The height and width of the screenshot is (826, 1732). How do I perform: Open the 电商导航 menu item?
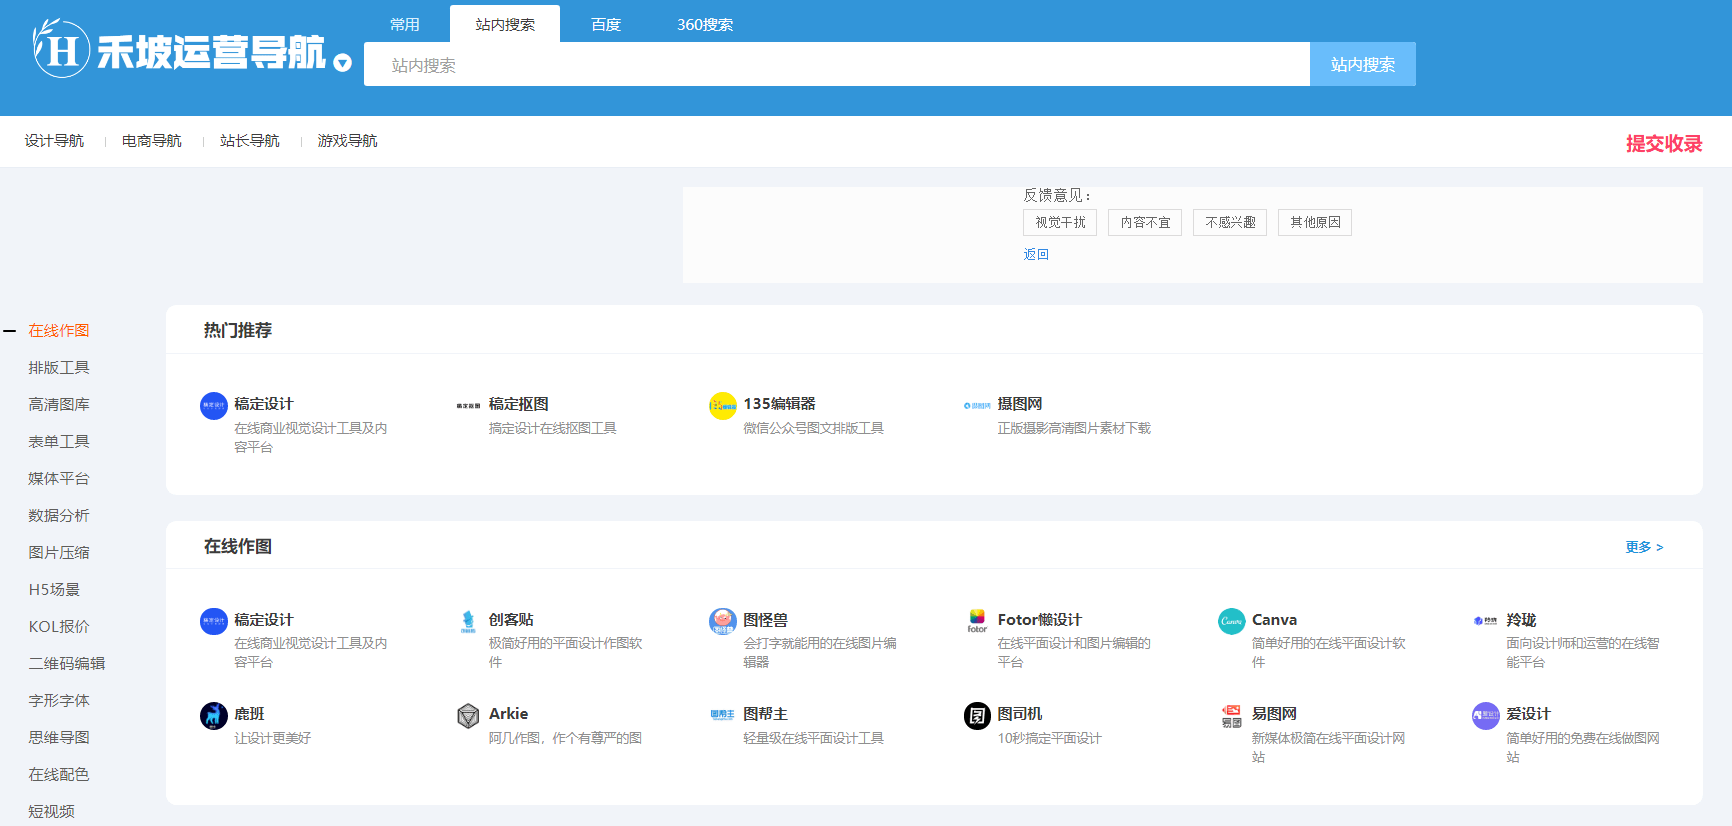152,141
